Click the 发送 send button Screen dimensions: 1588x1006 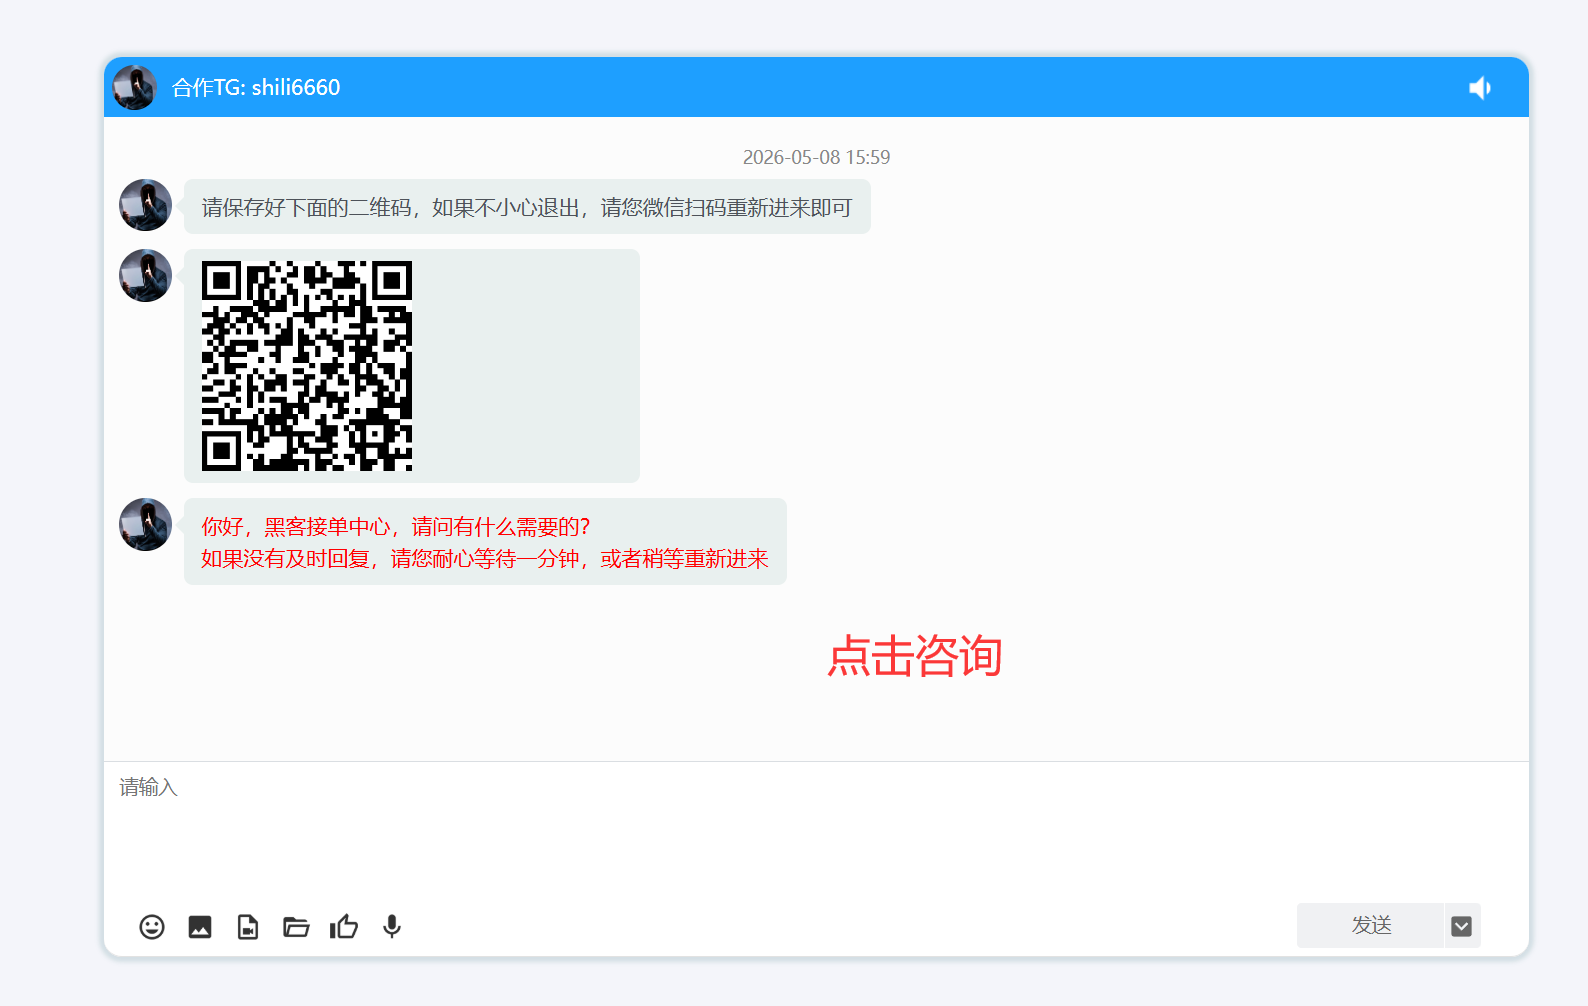click(x=1371, y=925)
